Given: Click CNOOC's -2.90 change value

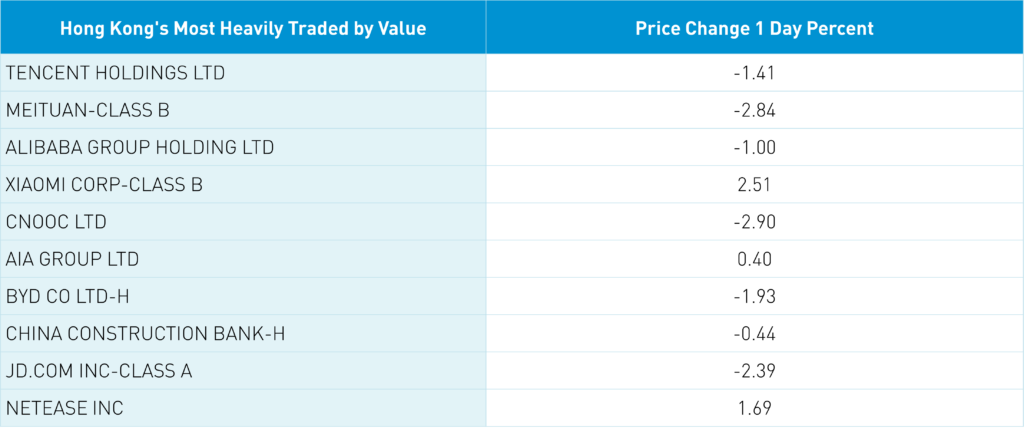Looking at the screenshot, I should click(x=755, y=221).
